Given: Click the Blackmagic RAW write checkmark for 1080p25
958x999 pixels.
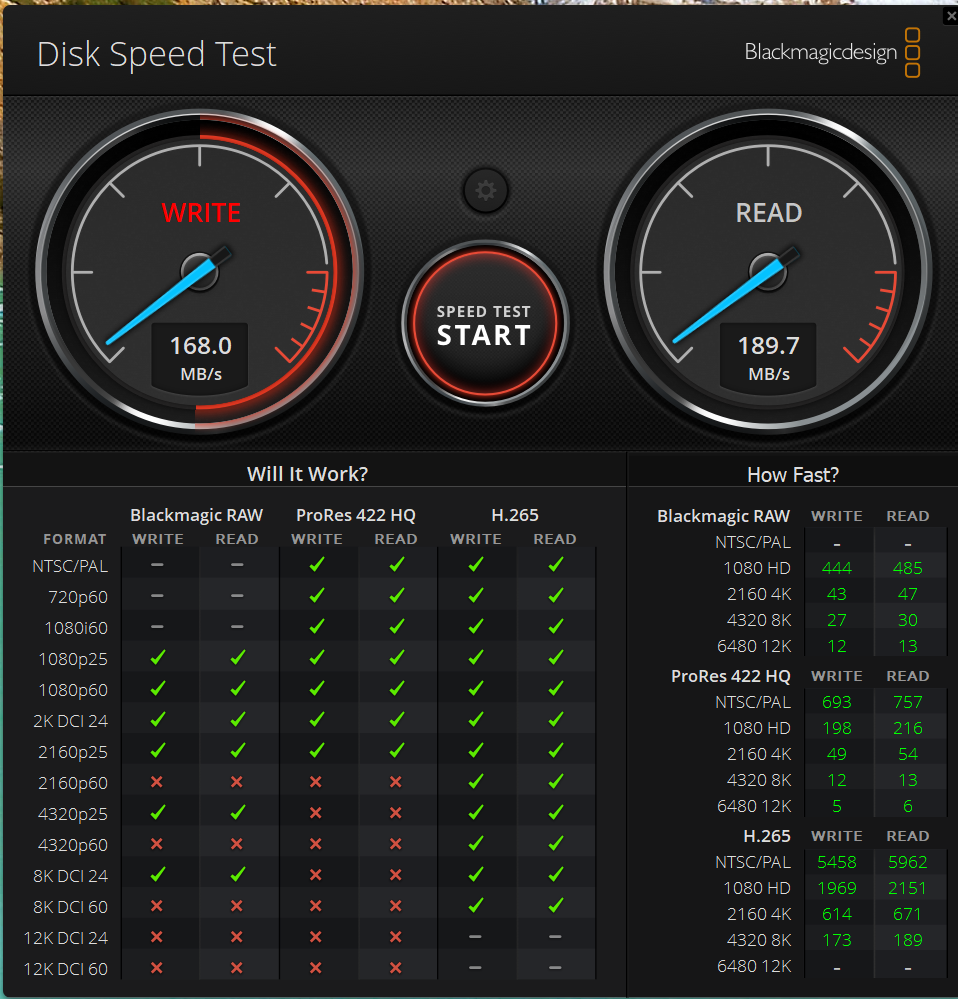Looking at the screenshot, I should click(157, 658).
